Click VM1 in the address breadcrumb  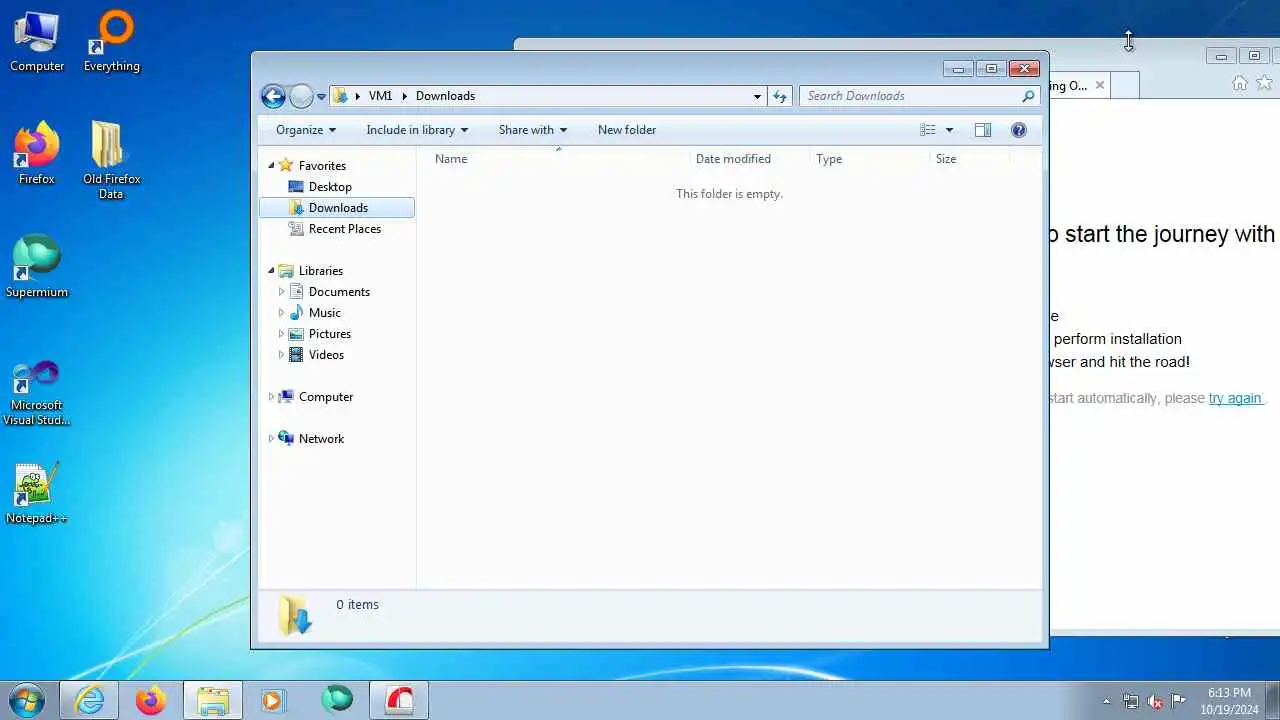[x=380, y=96]
